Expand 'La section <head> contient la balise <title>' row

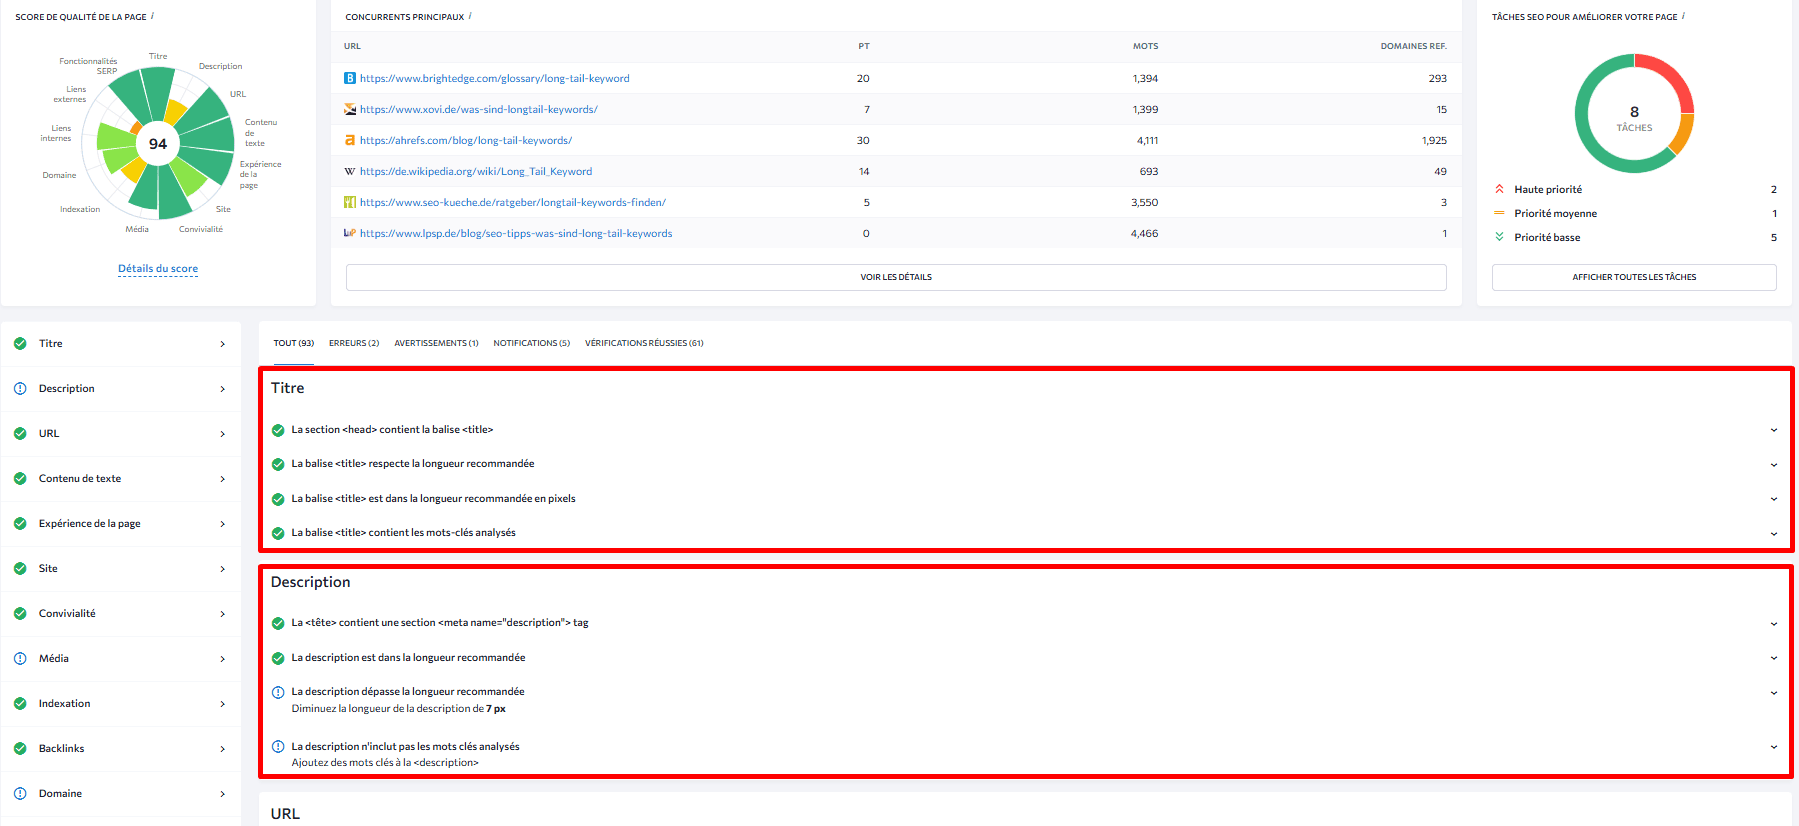[x=1773, y=430]
